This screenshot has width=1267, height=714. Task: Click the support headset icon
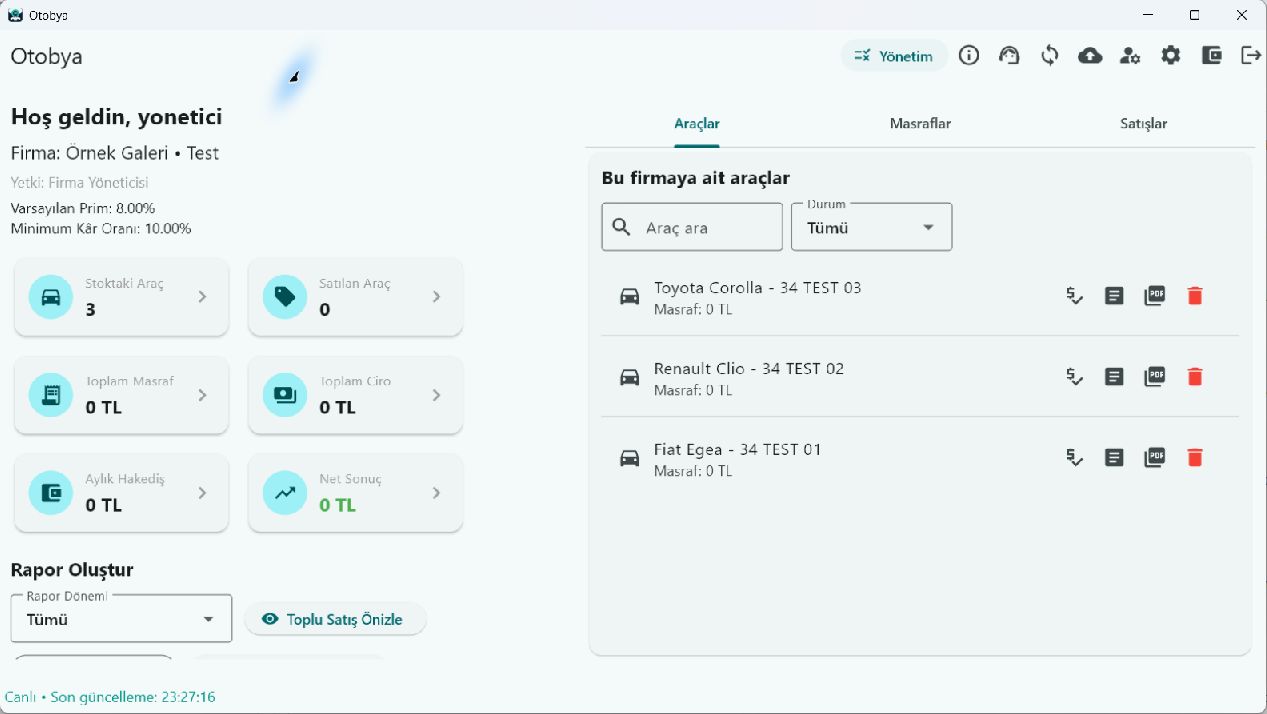(1009, 56)
